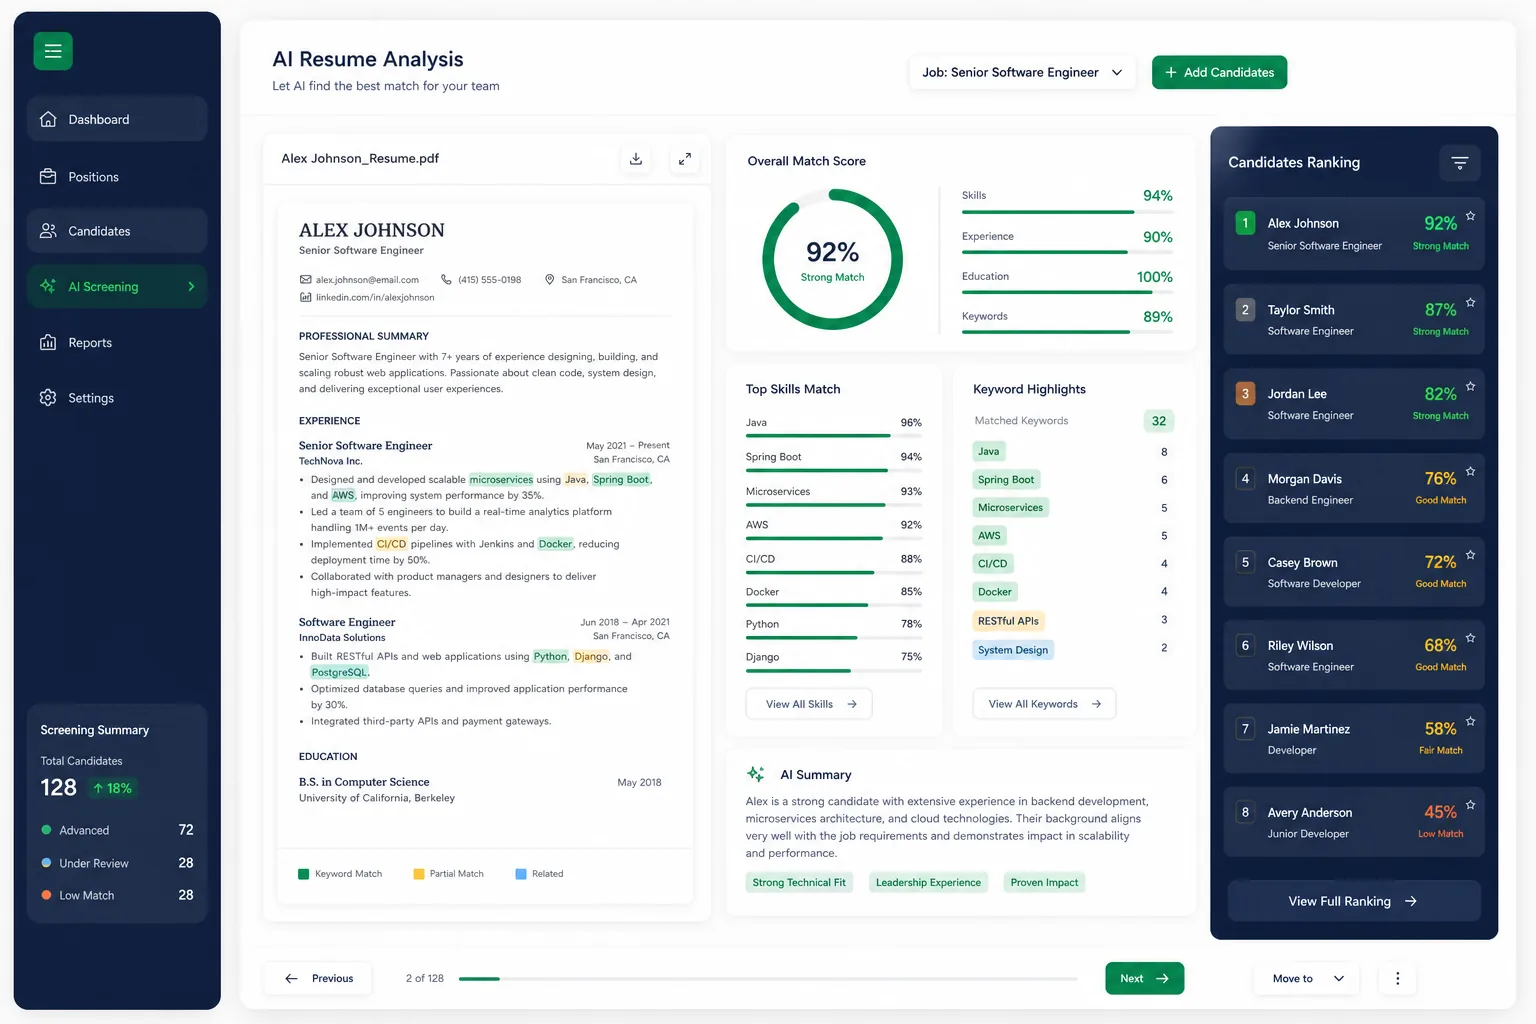
Task: Go to the Next candidate
Action: click(x=1144, y=979)
